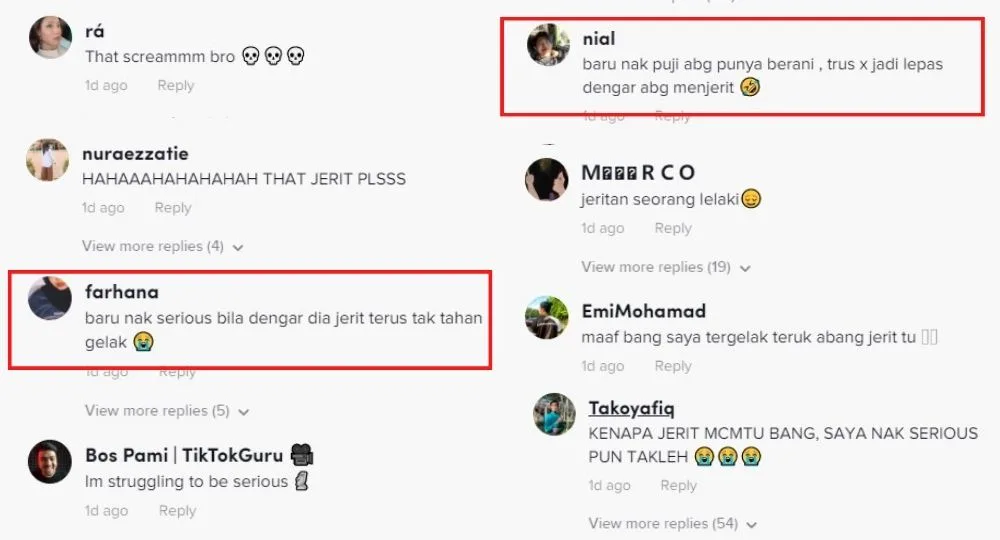The height and width of the screenshot is (540, 1000).
Task: Open EmiMohamad's profile avatar
Action: pos(547,317)
